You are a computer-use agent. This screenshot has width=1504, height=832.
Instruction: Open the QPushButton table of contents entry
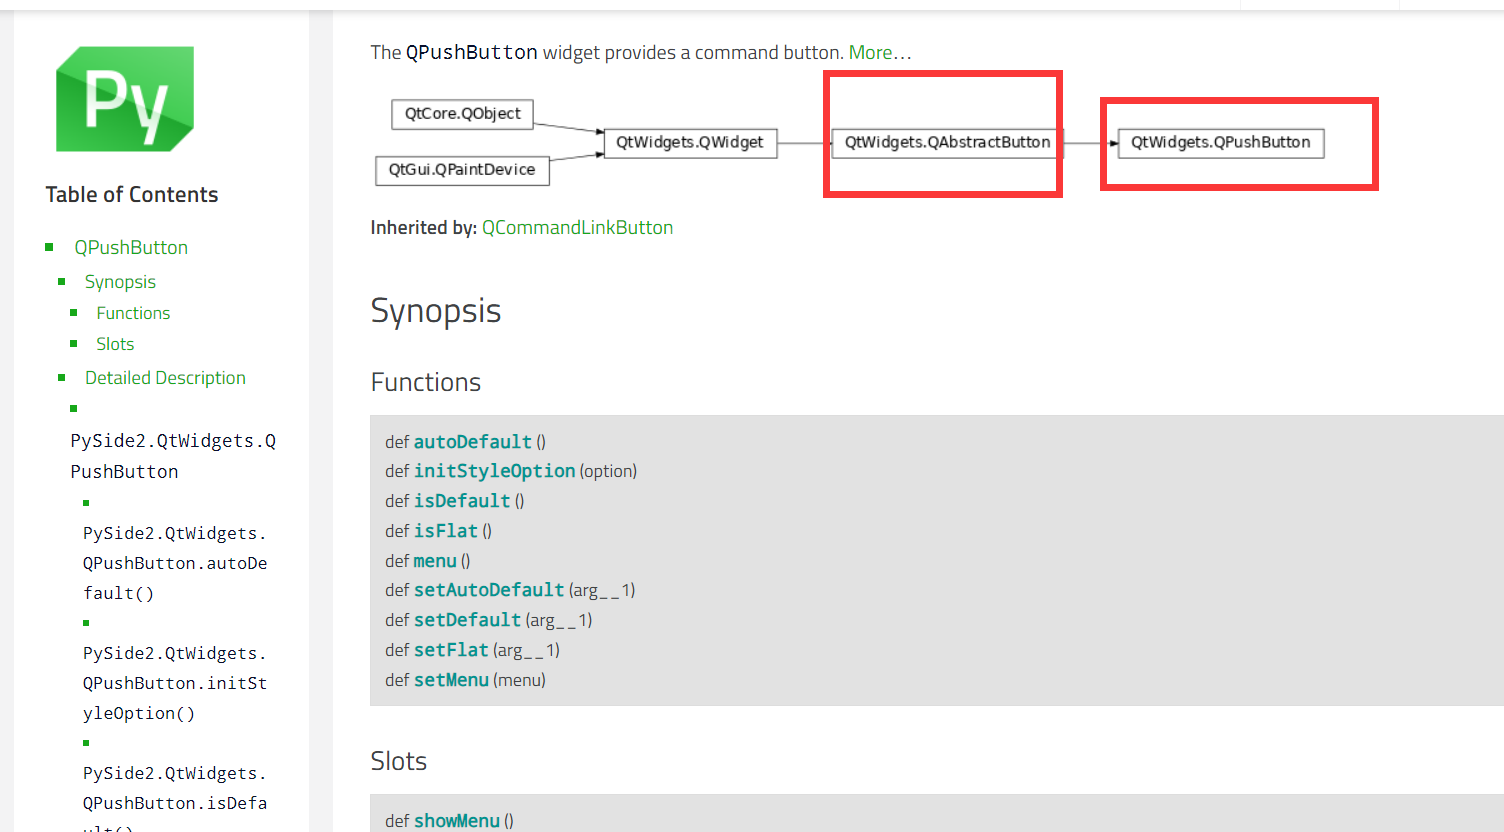coord(131,247)
